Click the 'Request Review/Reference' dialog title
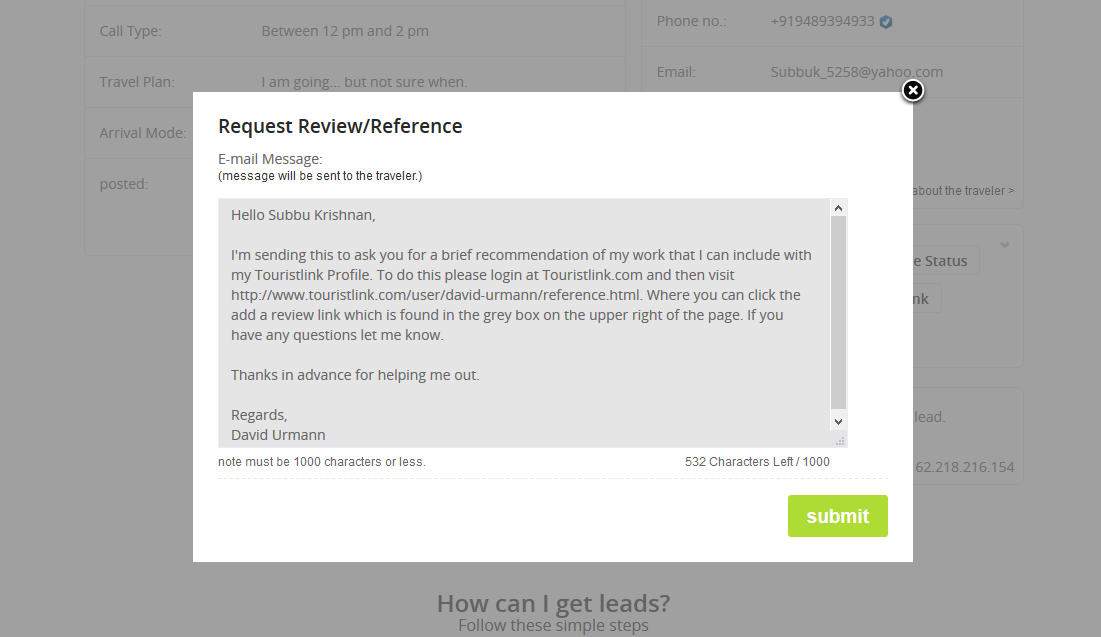Viewport: 1101px width, 637px height. [x=340, y=126]
